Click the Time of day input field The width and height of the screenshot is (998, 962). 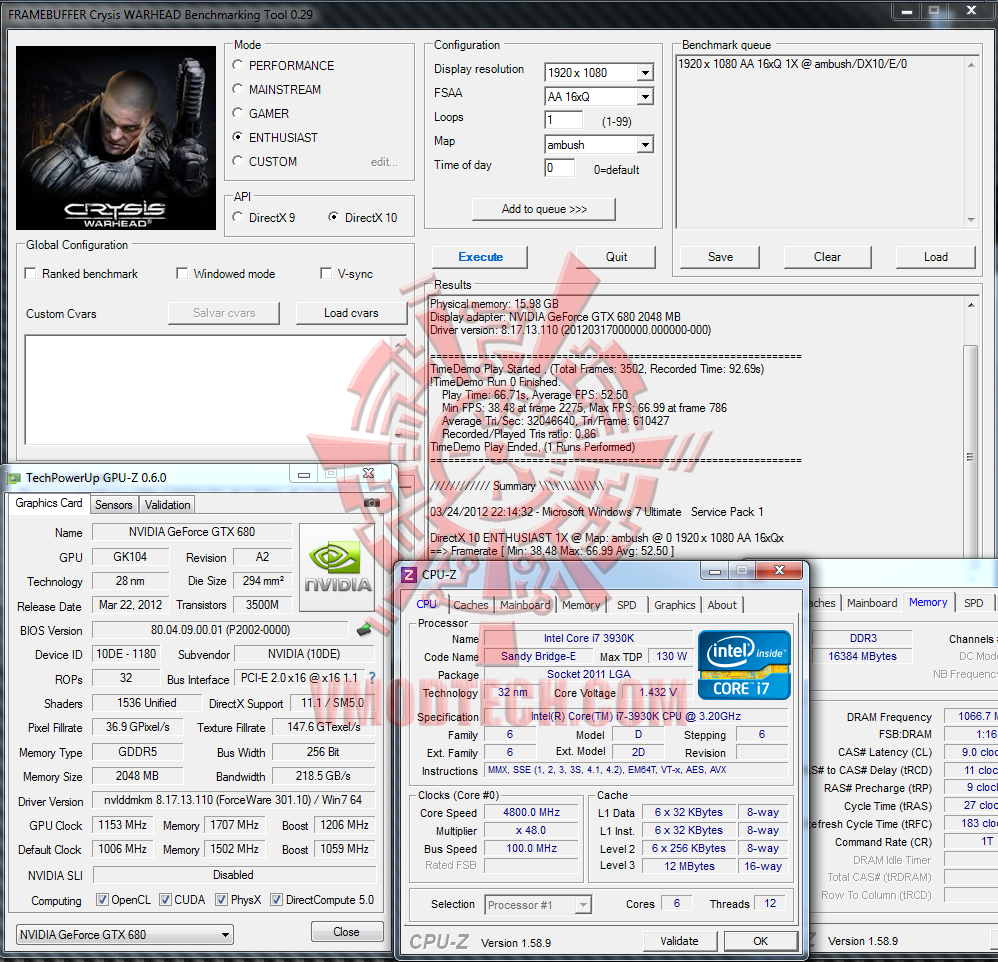point(560,168)
